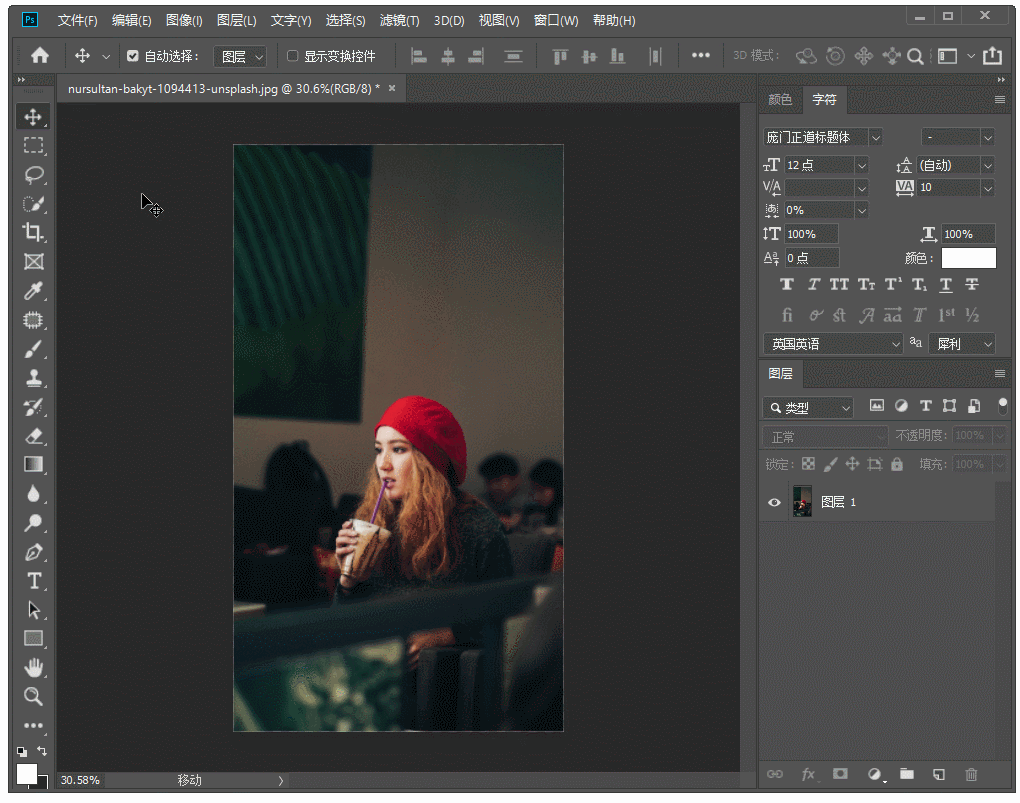
Task: Open the layer style fx menu
Action: pyautogui.click(x=809, y=774)
